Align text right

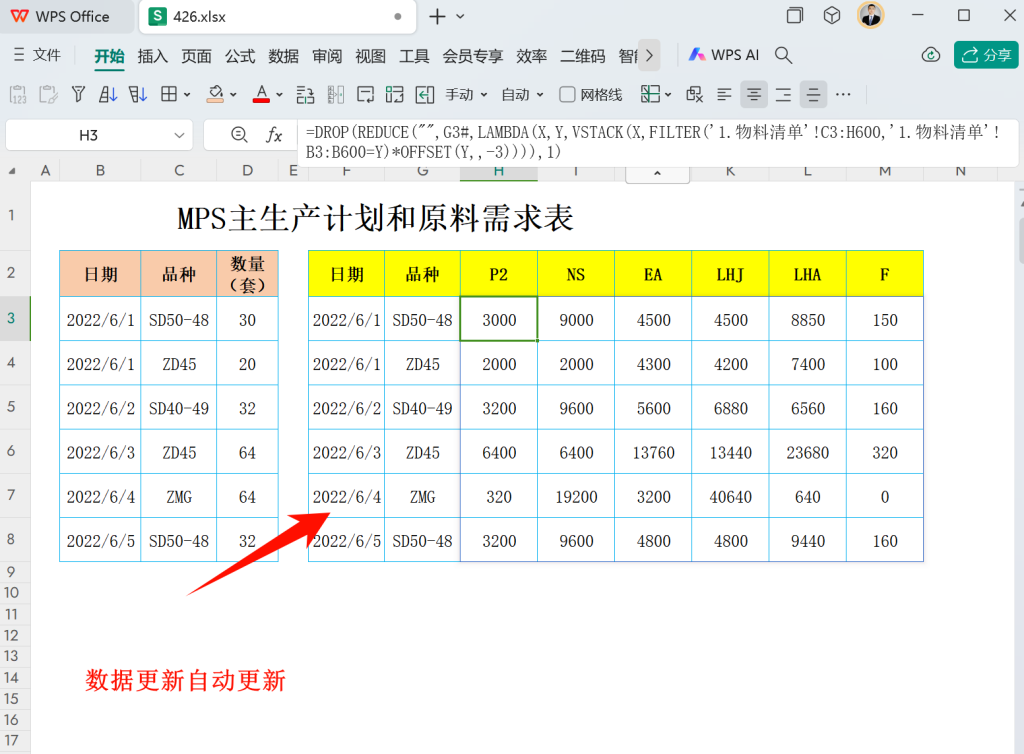click(x=783, y=95)
